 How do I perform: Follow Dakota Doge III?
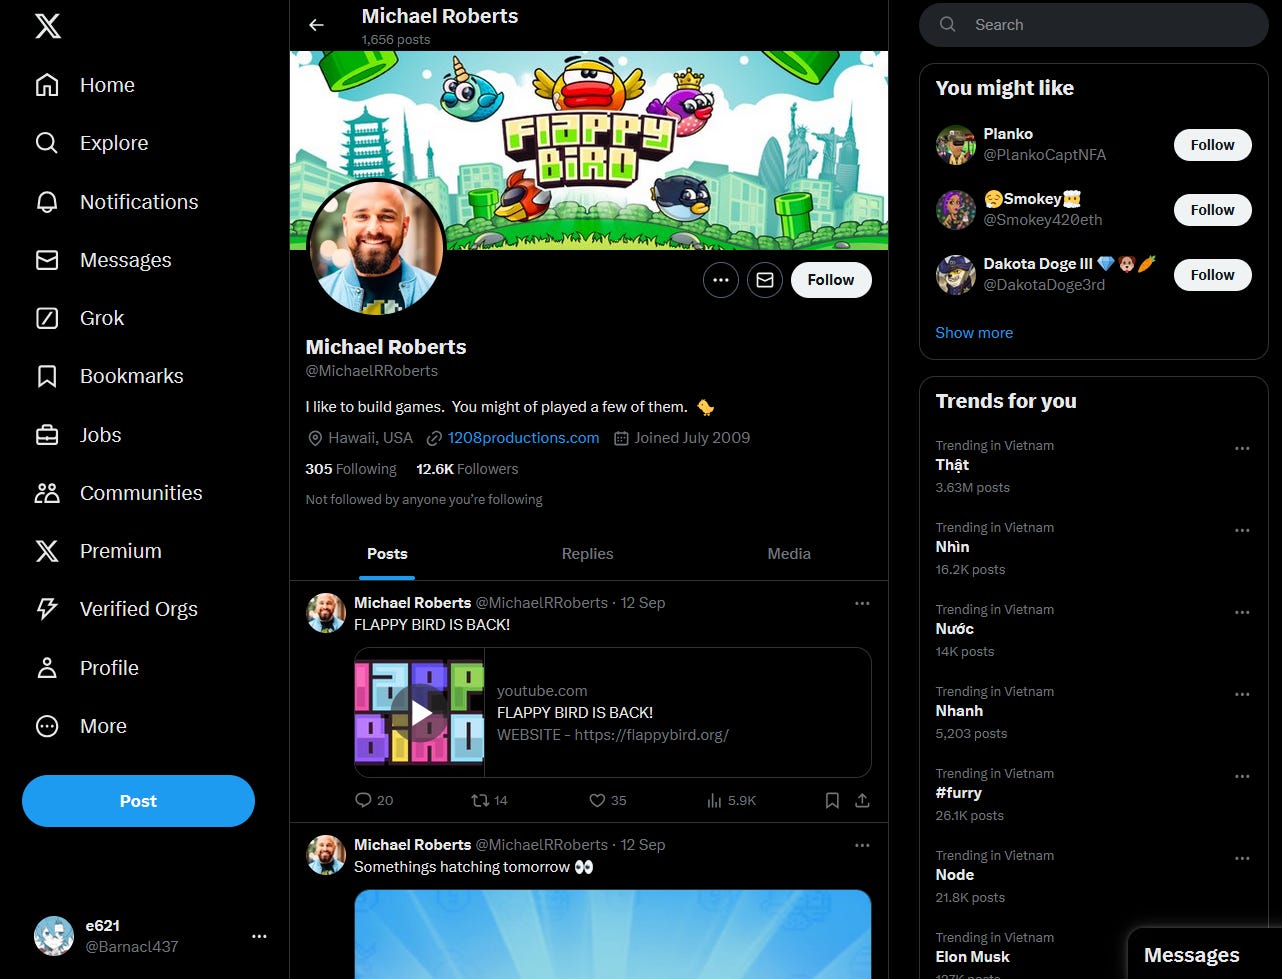1212,275
